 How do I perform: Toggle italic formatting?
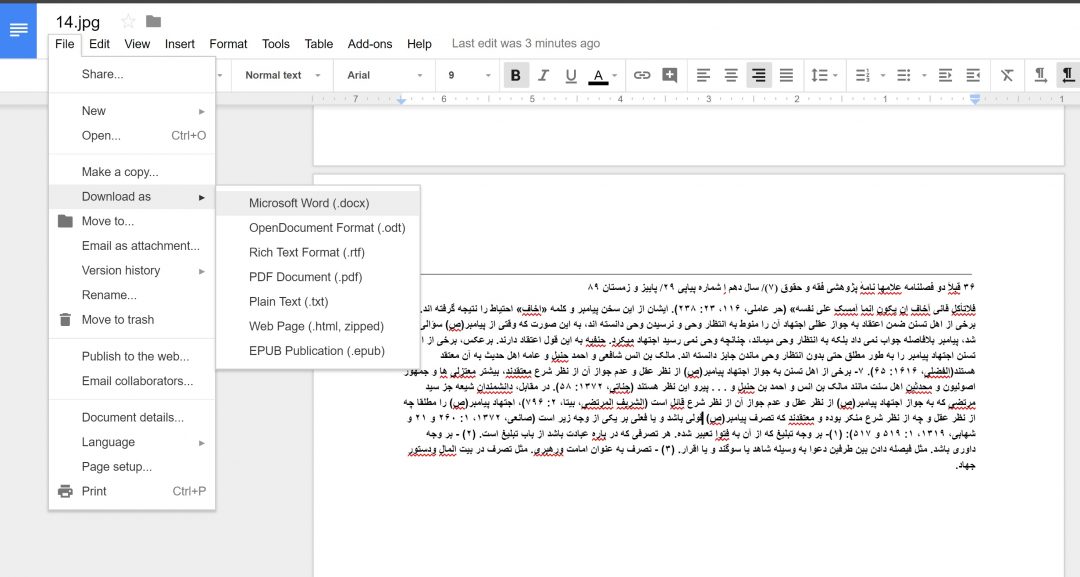[544, 75]
